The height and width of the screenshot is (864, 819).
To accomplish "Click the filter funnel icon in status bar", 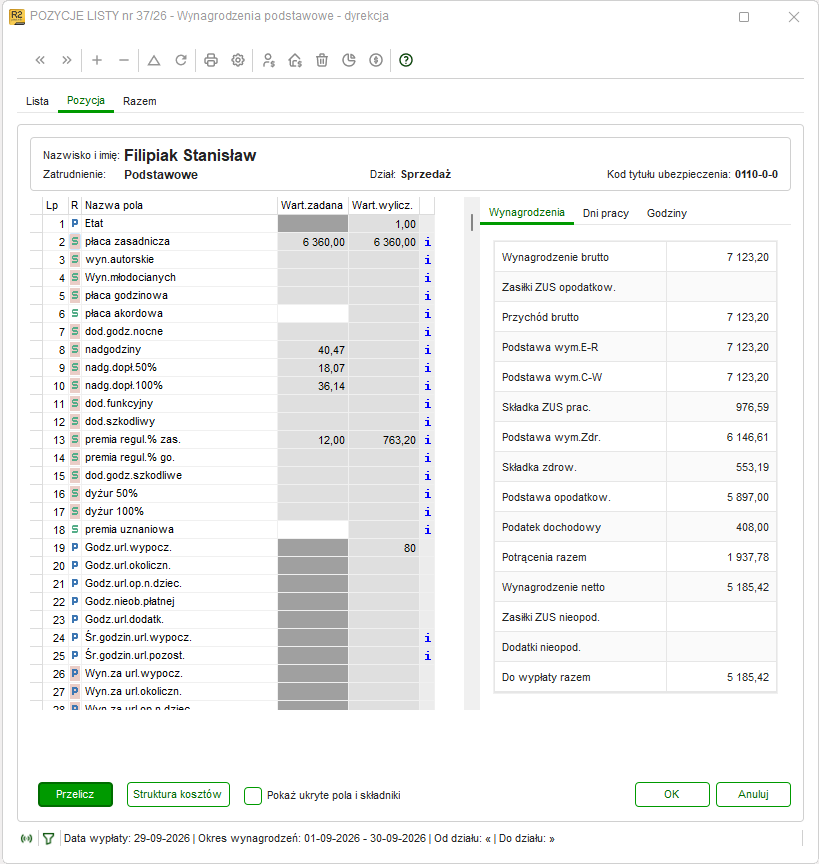I will (49, 839).
